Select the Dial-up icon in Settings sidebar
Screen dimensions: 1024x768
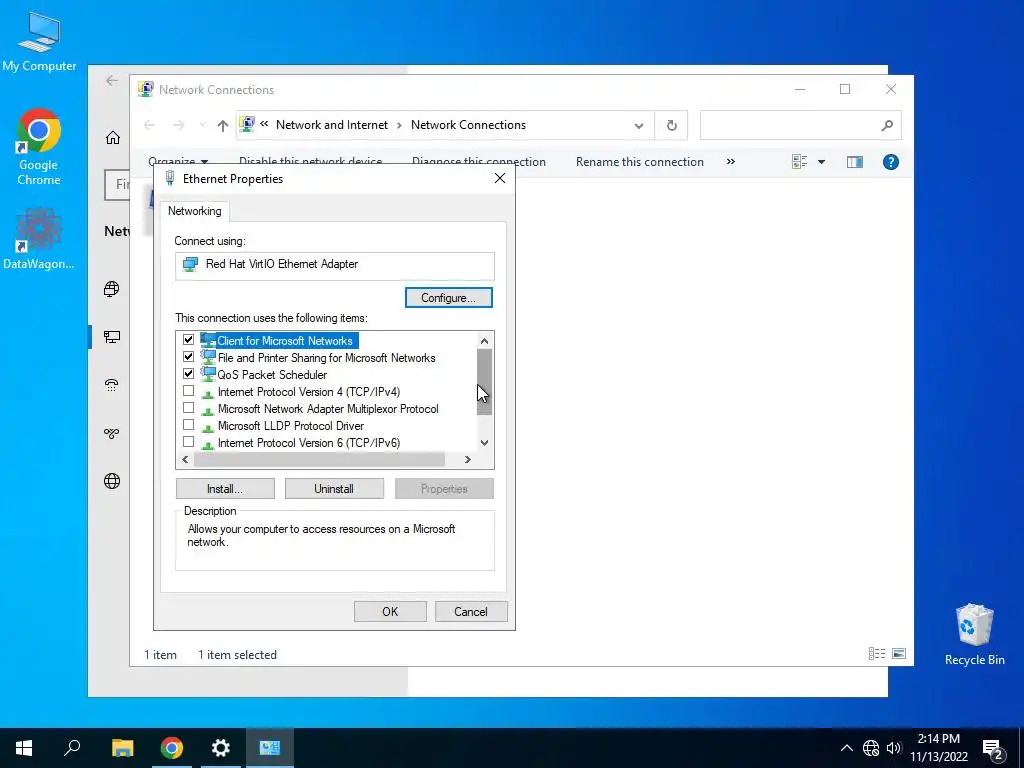click(112, 385)
